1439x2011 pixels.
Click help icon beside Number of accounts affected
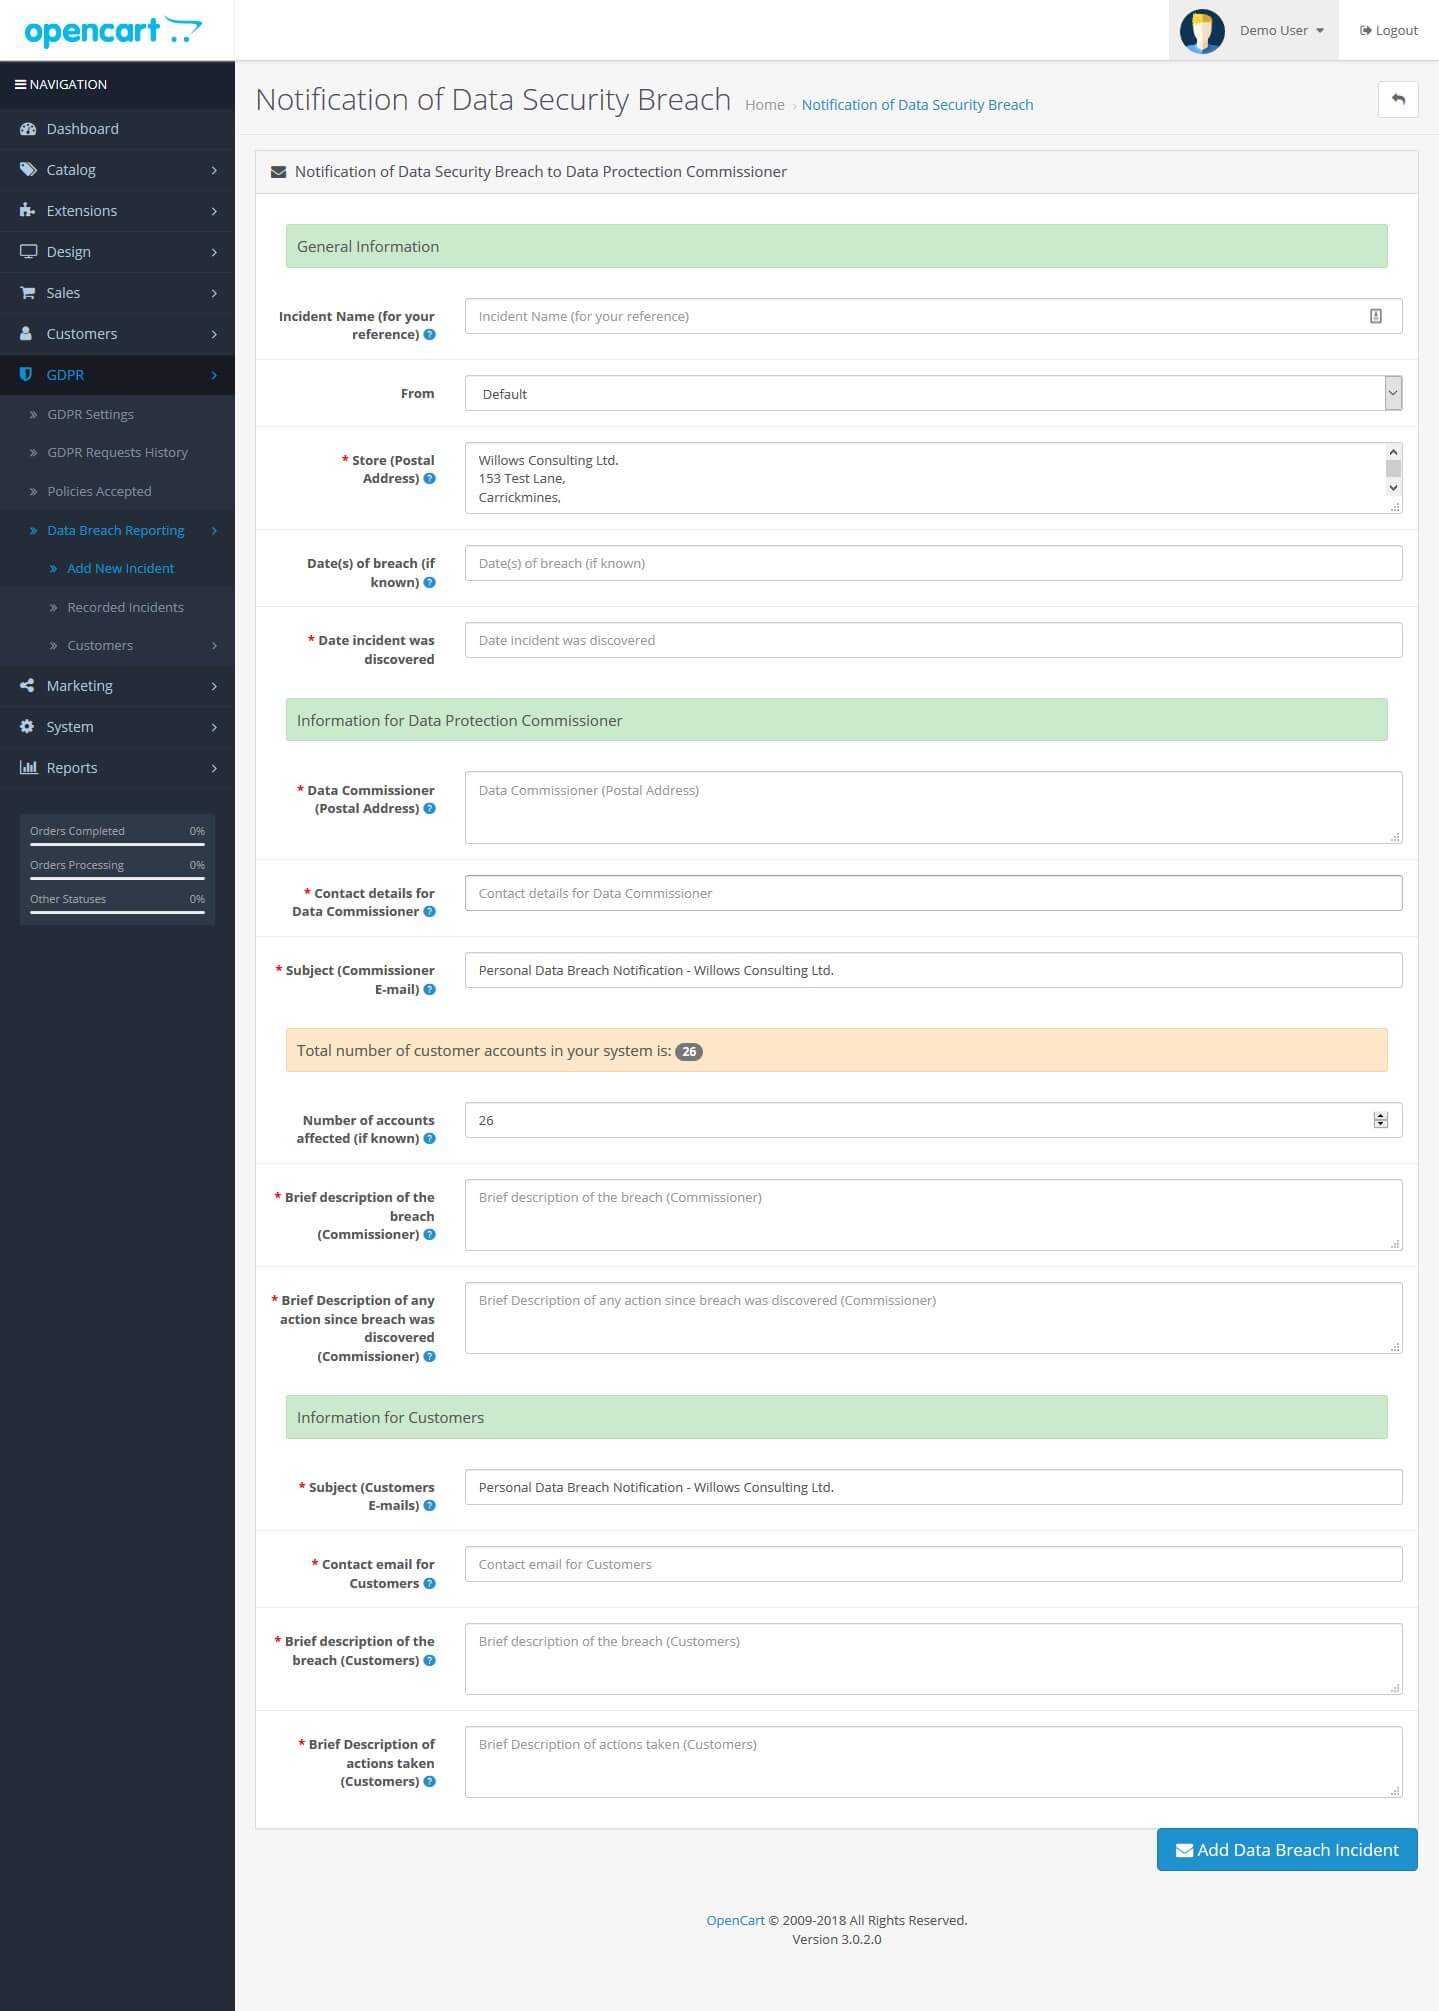[430, 1139]
